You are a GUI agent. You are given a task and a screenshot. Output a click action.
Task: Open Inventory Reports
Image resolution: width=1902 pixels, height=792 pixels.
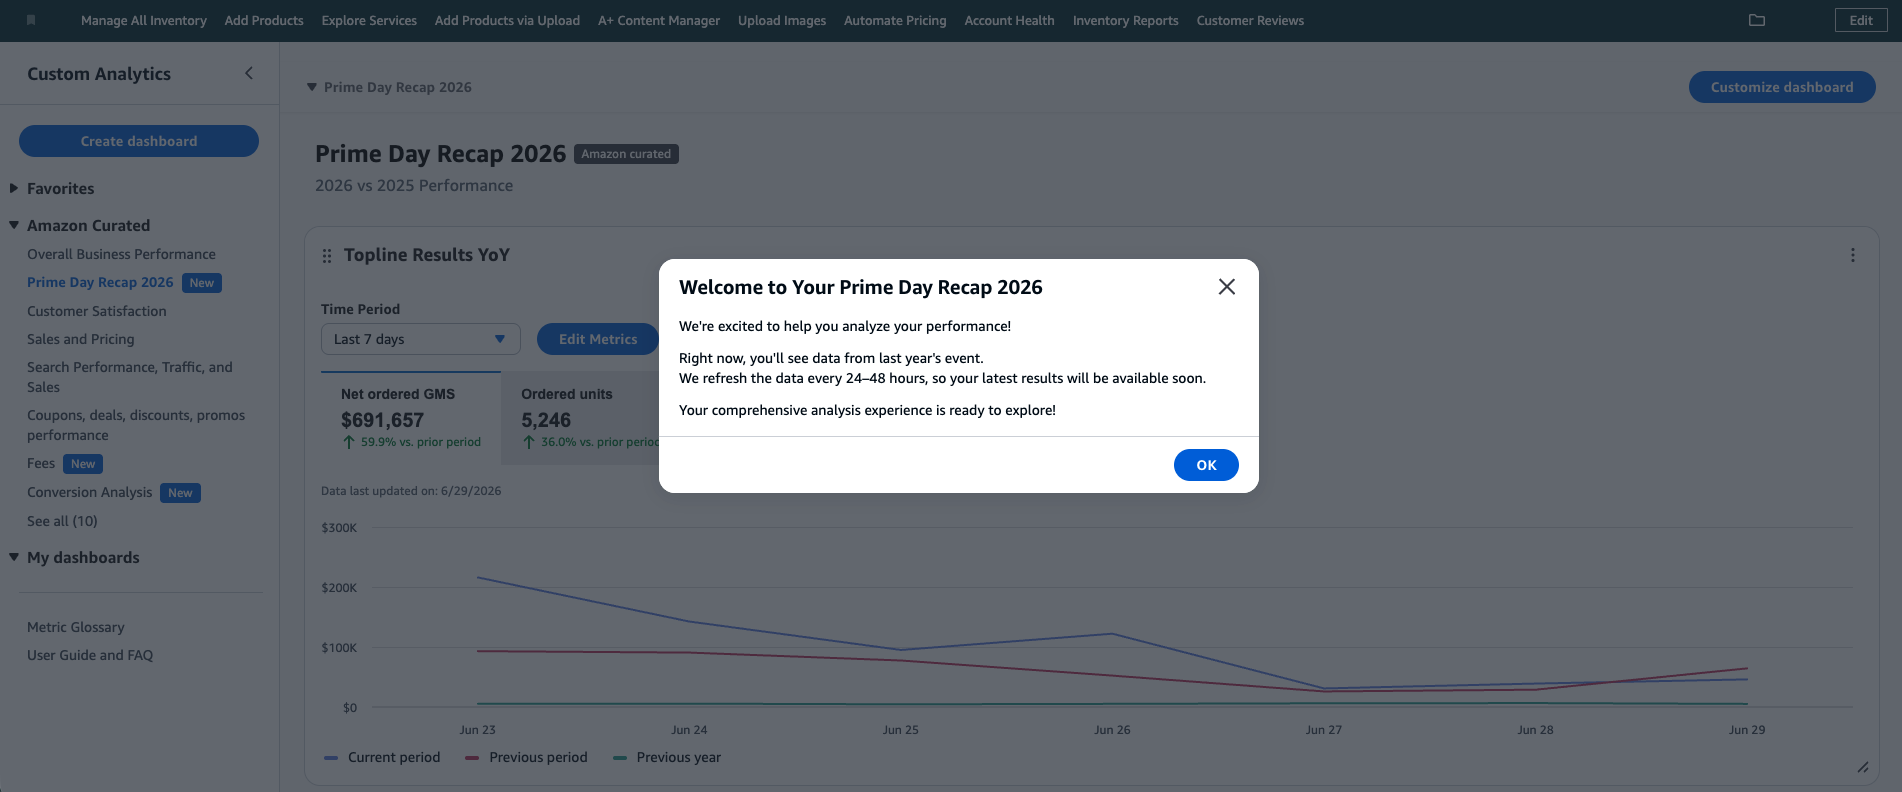(x=1125, y=20)
